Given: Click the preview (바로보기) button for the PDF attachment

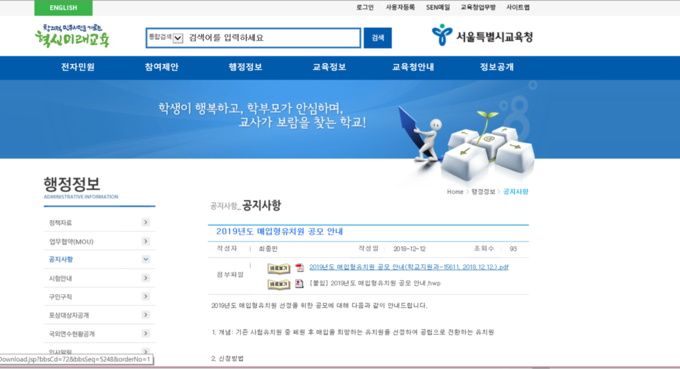Looking at the screenshot, I should point(278,268).
